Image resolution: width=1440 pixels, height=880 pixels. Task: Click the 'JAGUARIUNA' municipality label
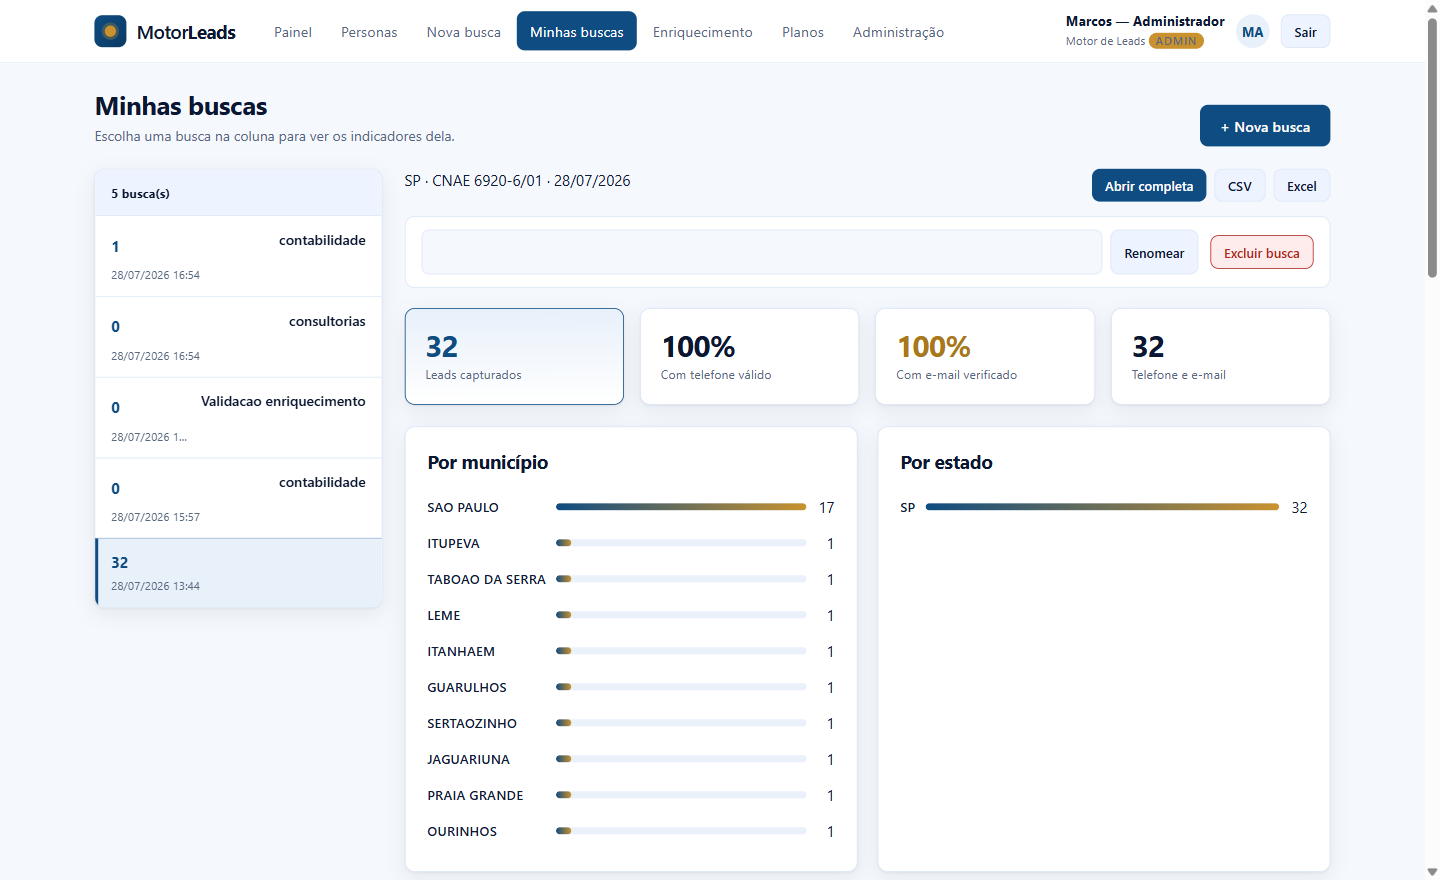(468, 760)
